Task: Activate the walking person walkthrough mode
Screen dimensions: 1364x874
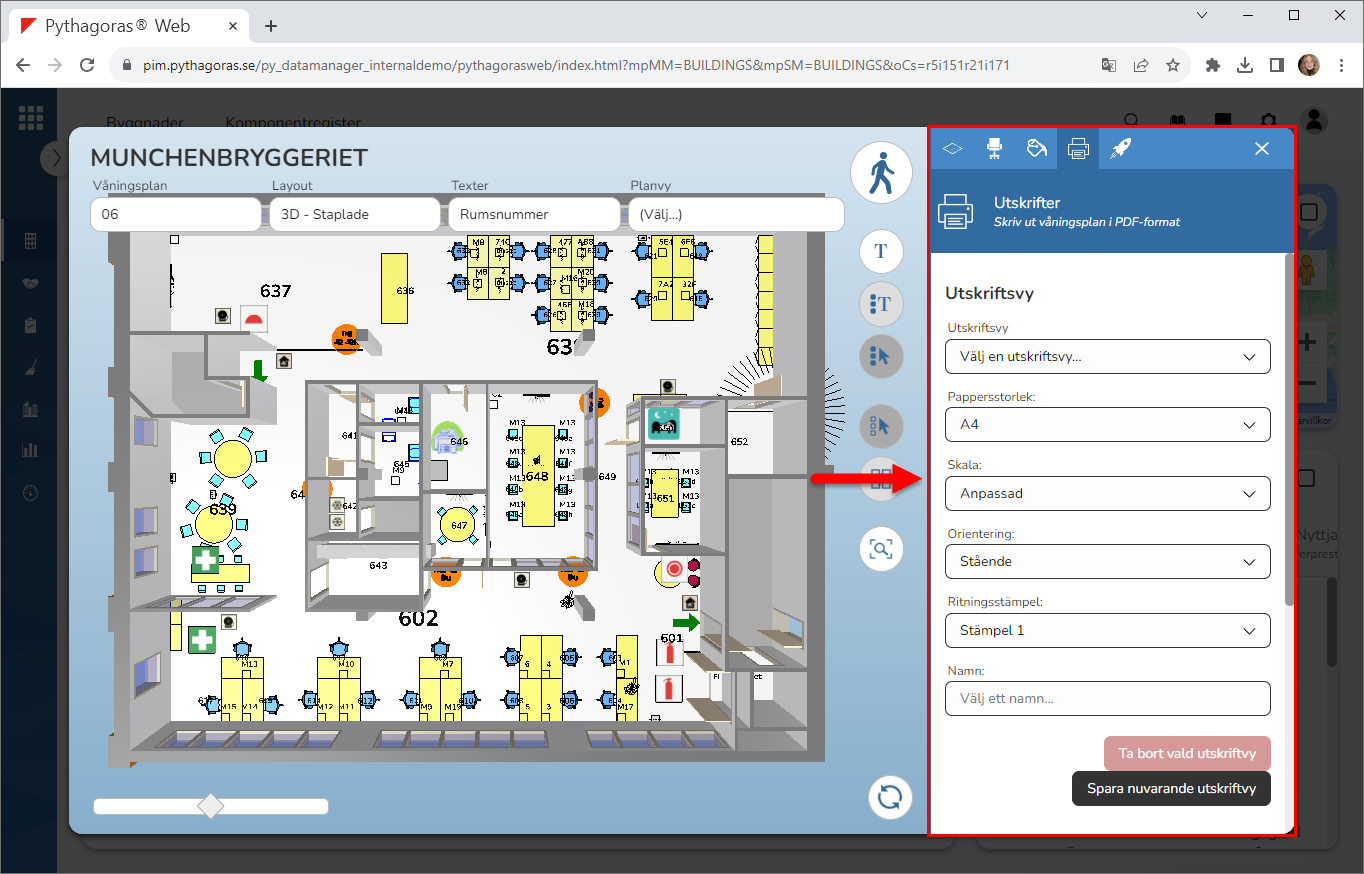Action: (x=881, y=174)
